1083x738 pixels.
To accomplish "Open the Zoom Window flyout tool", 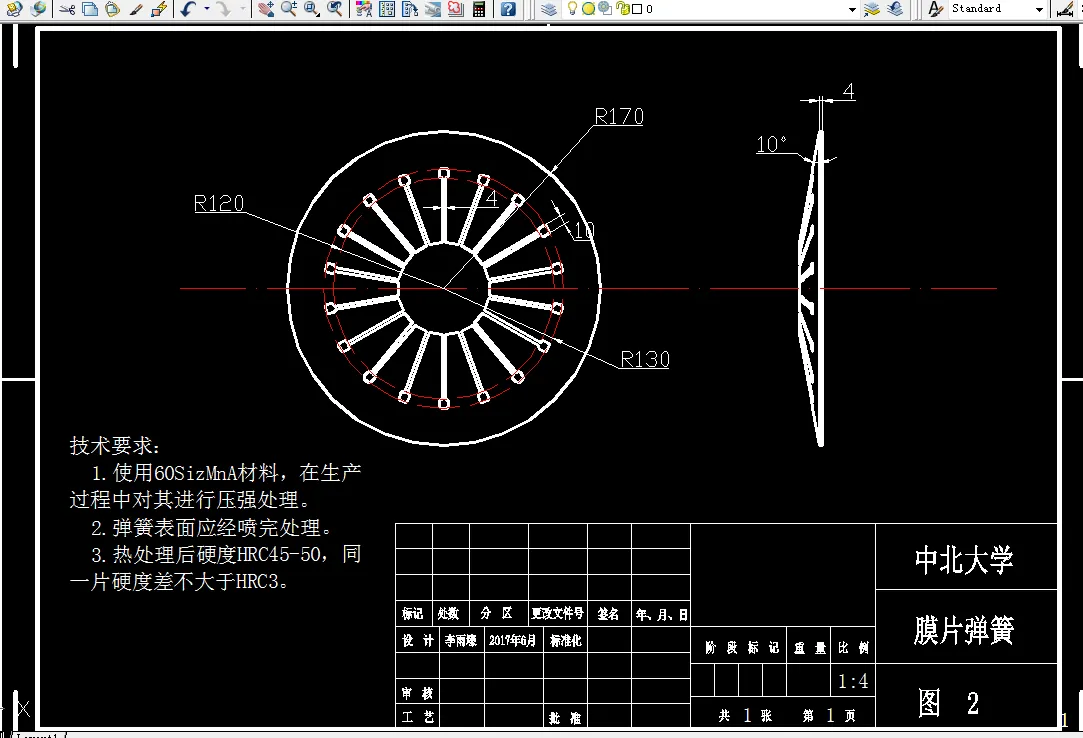I will tap(312, 9).
